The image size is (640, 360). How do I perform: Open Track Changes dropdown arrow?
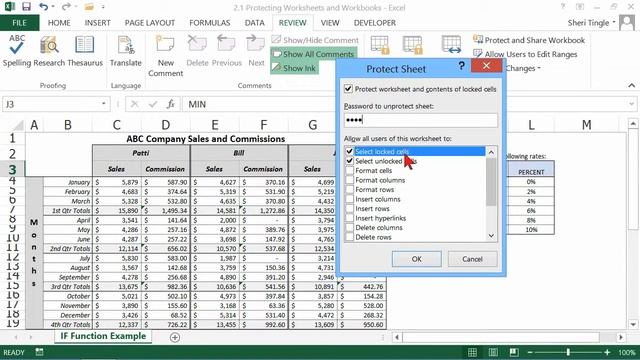point(539,68)
